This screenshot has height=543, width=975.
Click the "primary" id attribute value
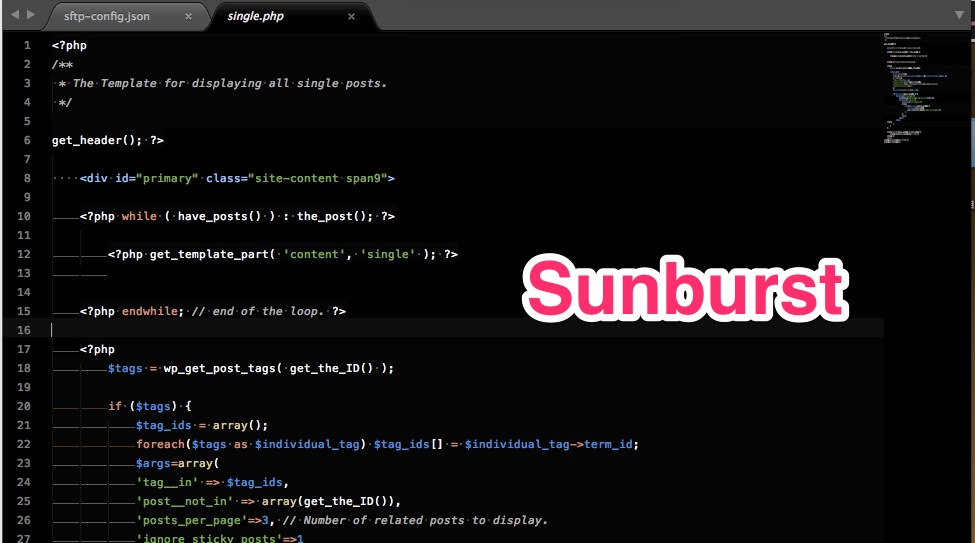[168, 178]
